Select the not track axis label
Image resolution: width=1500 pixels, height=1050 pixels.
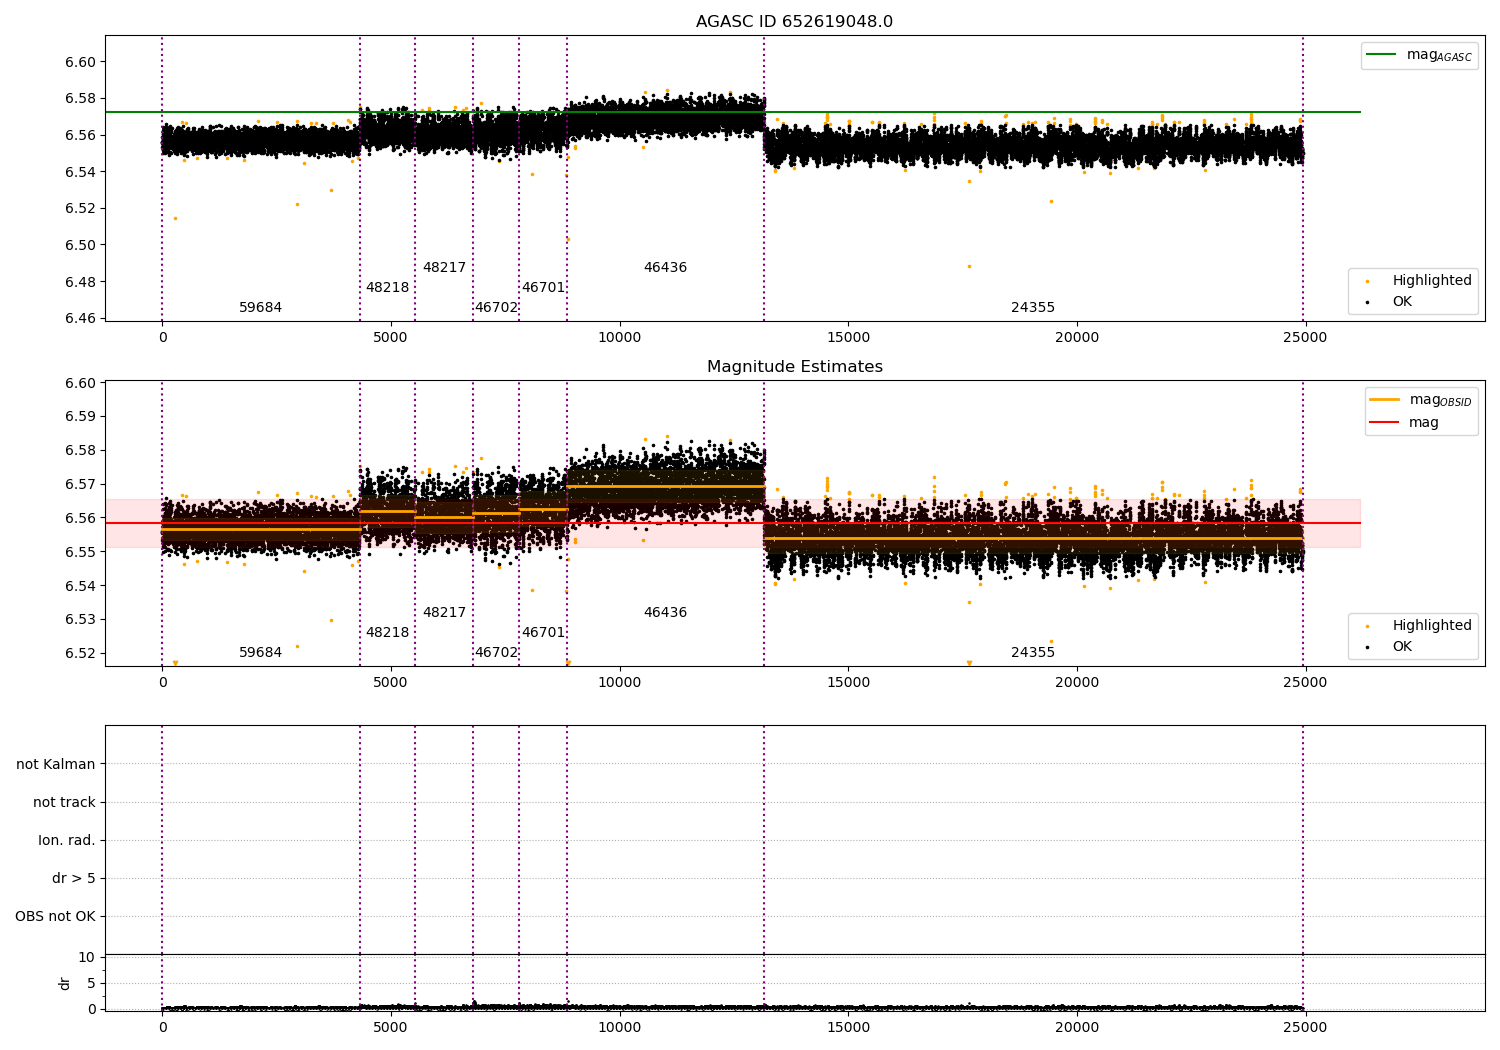[x=64, y=803]
